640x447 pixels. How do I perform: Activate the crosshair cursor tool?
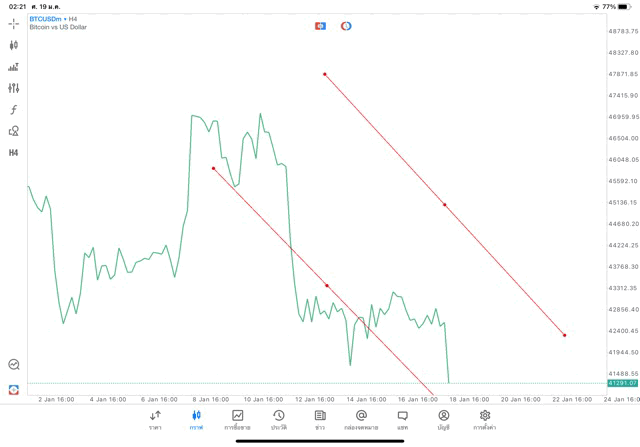click(x=14, y=23)
